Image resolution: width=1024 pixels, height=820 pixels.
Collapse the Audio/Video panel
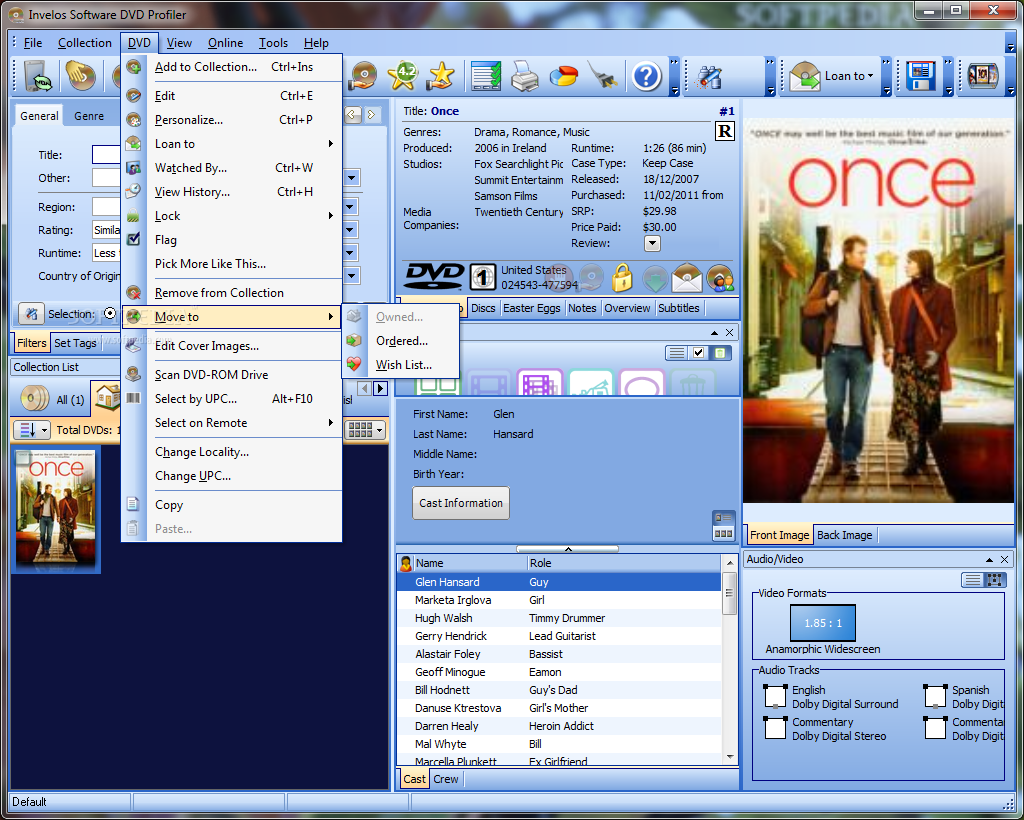[989, 560]
